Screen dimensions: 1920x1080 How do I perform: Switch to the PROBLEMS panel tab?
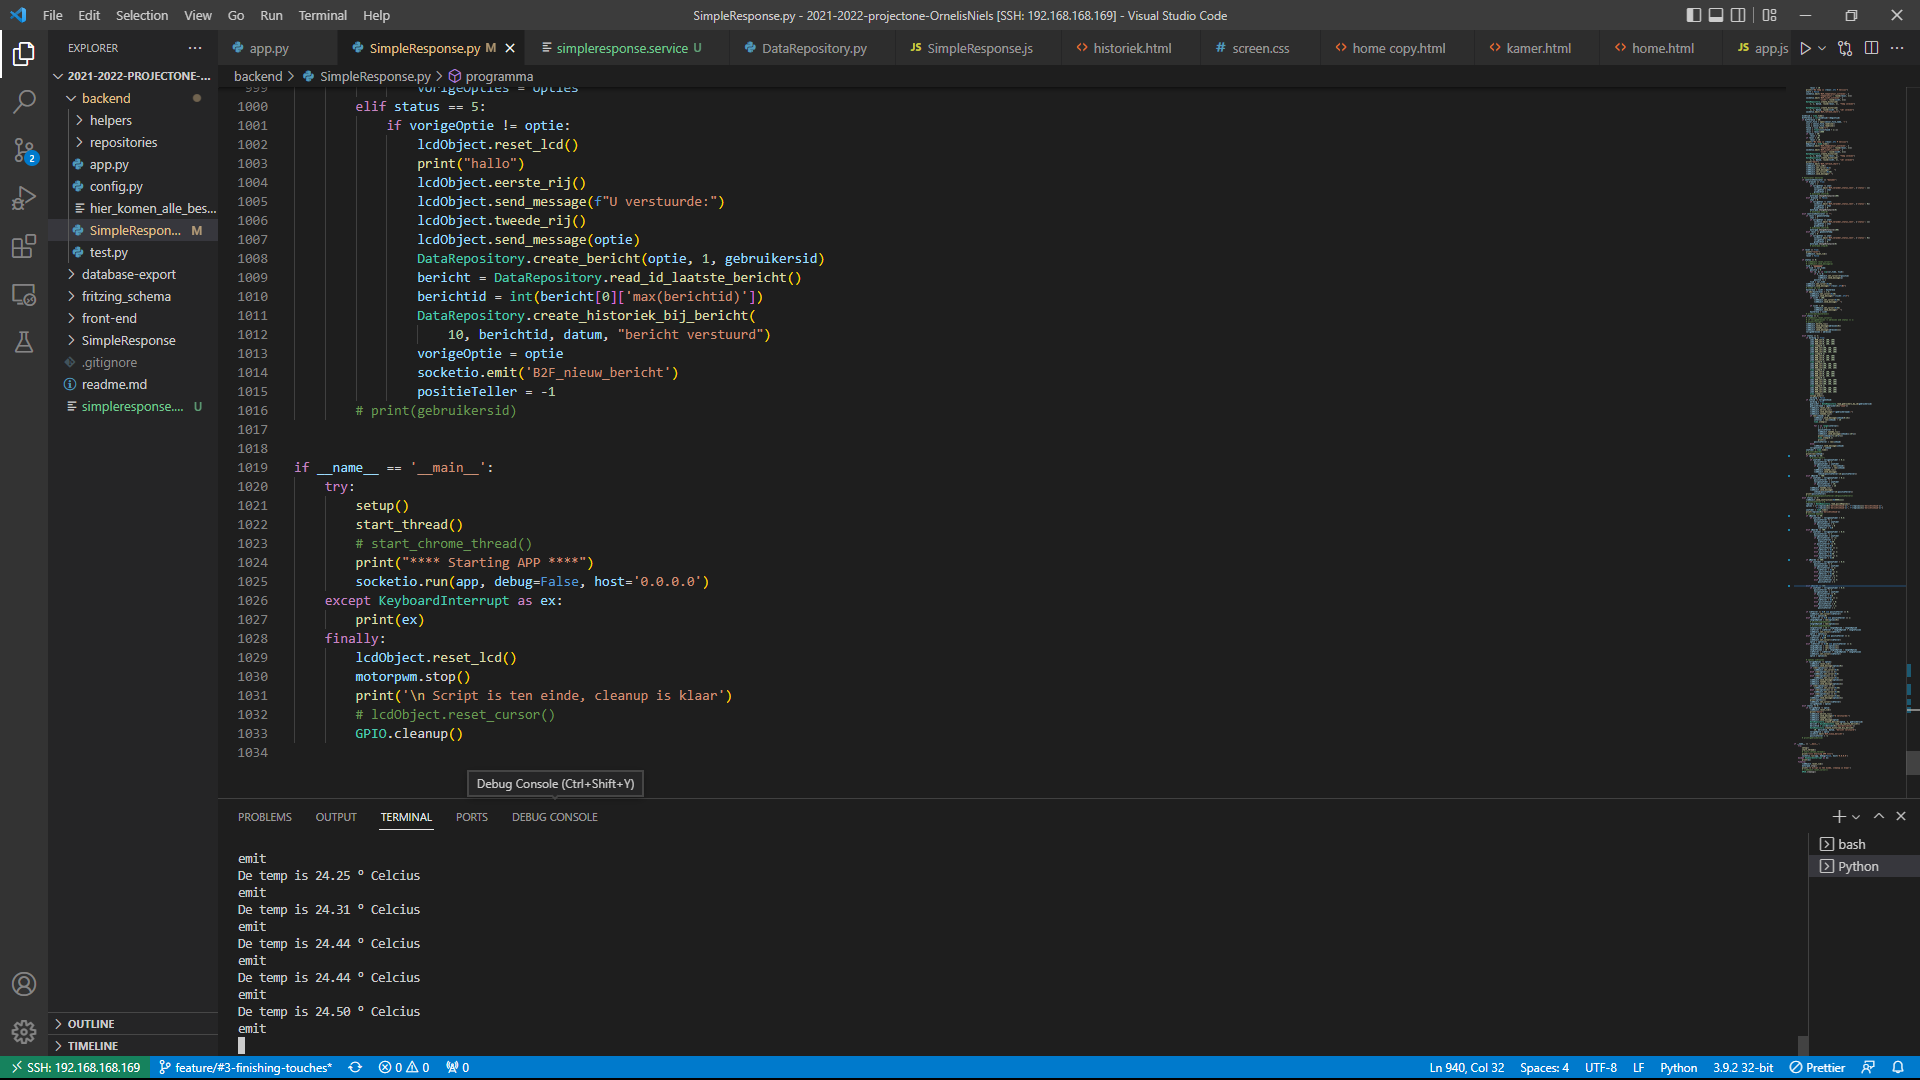pyautogui.click(x=265, y=817)
